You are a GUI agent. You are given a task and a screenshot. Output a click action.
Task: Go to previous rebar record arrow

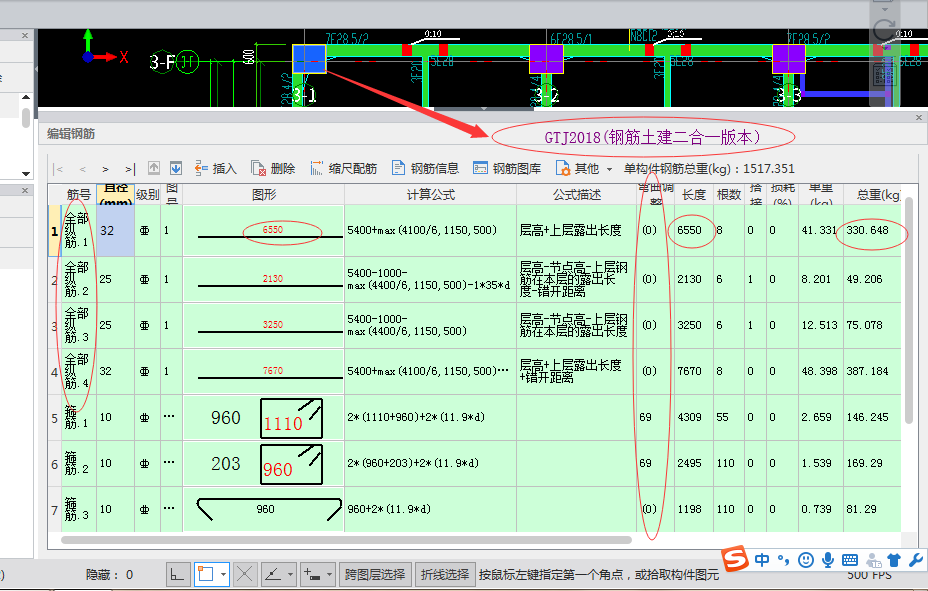coord(82,169)
